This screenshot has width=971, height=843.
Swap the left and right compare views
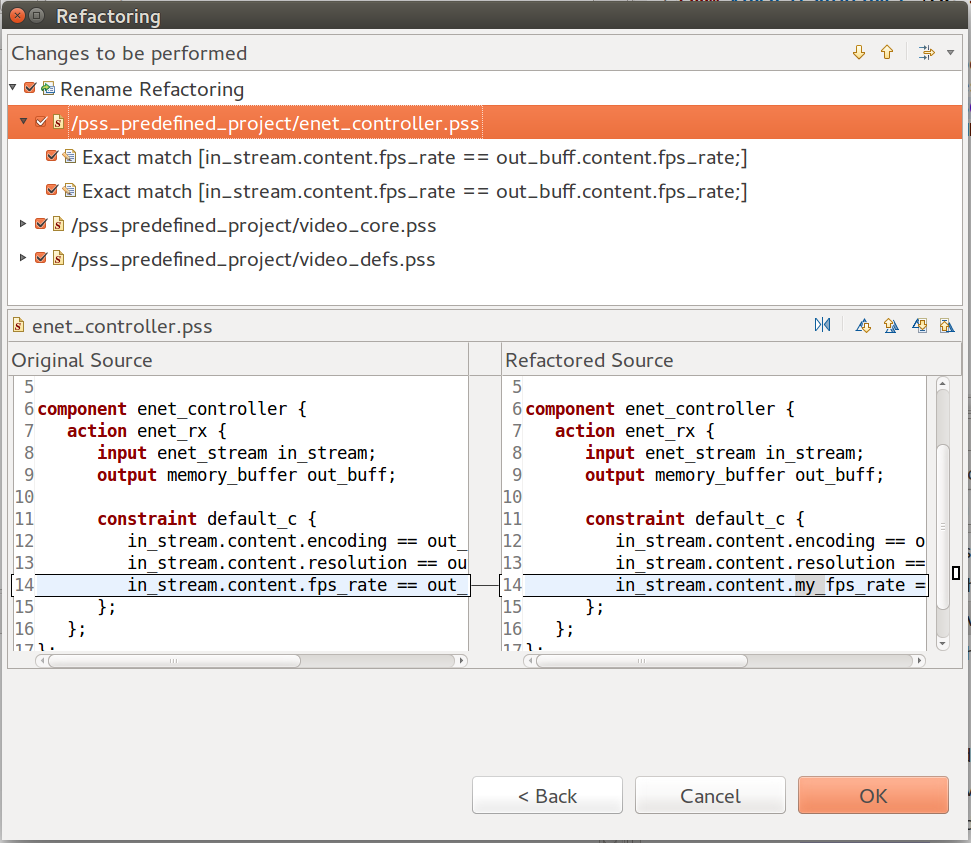coord(822,325)
